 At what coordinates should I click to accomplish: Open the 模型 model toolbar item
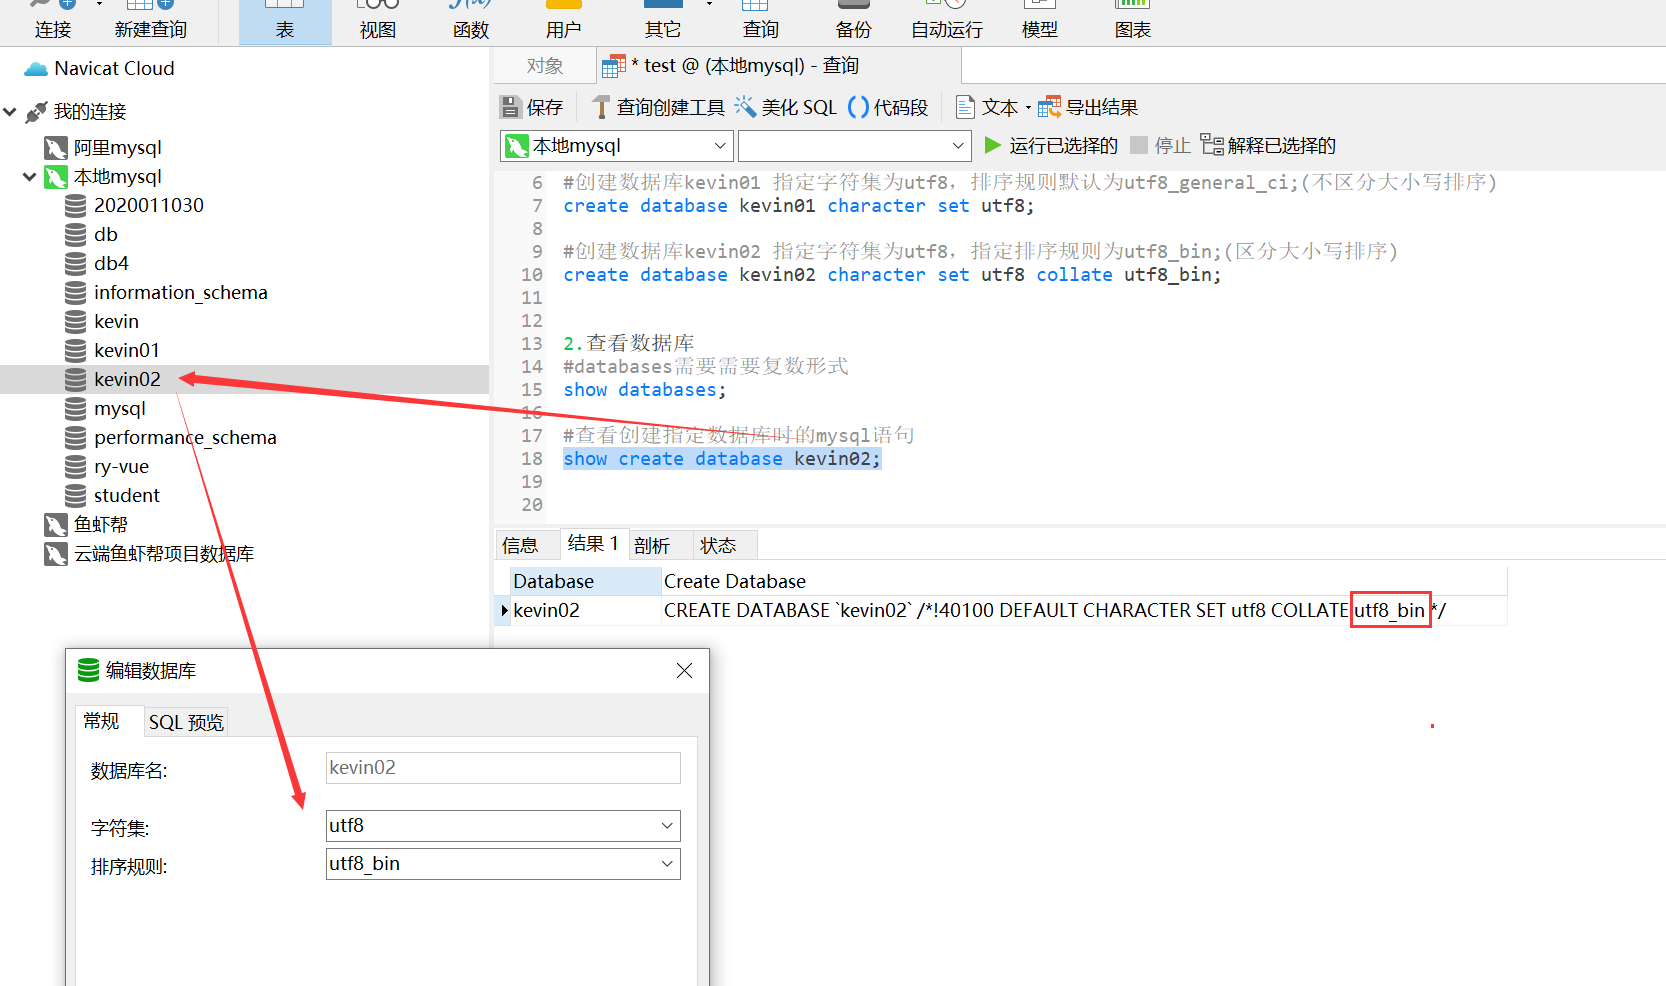coord(1040,20)
